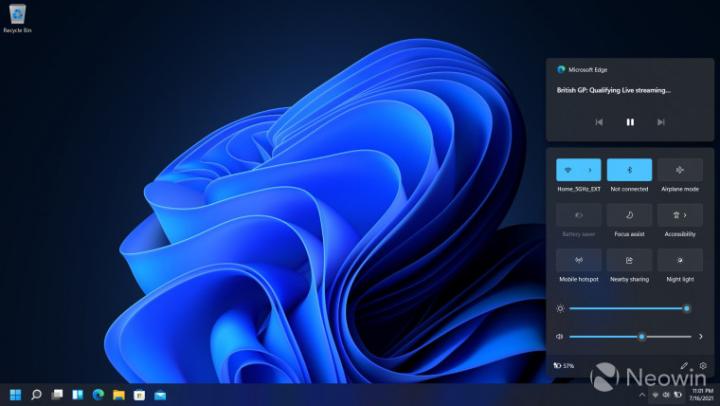The image size is (720, 406).
Task: Click the battery 57% indicator
Action: pos(564,366)
